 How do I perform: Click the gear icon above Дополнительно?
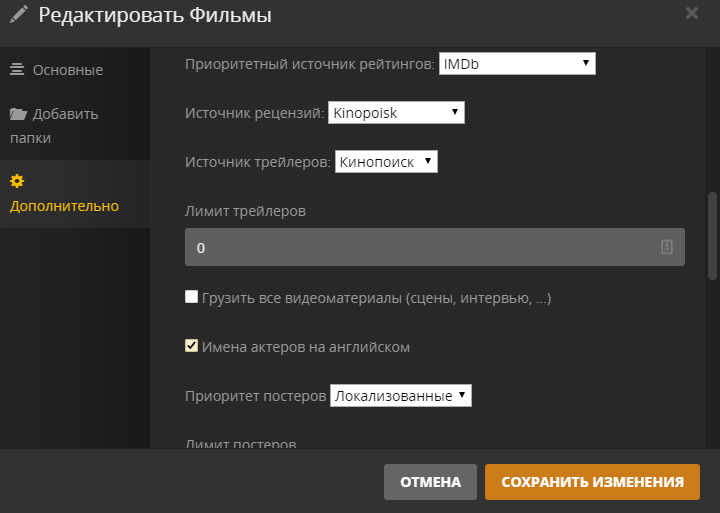(17, 182)
